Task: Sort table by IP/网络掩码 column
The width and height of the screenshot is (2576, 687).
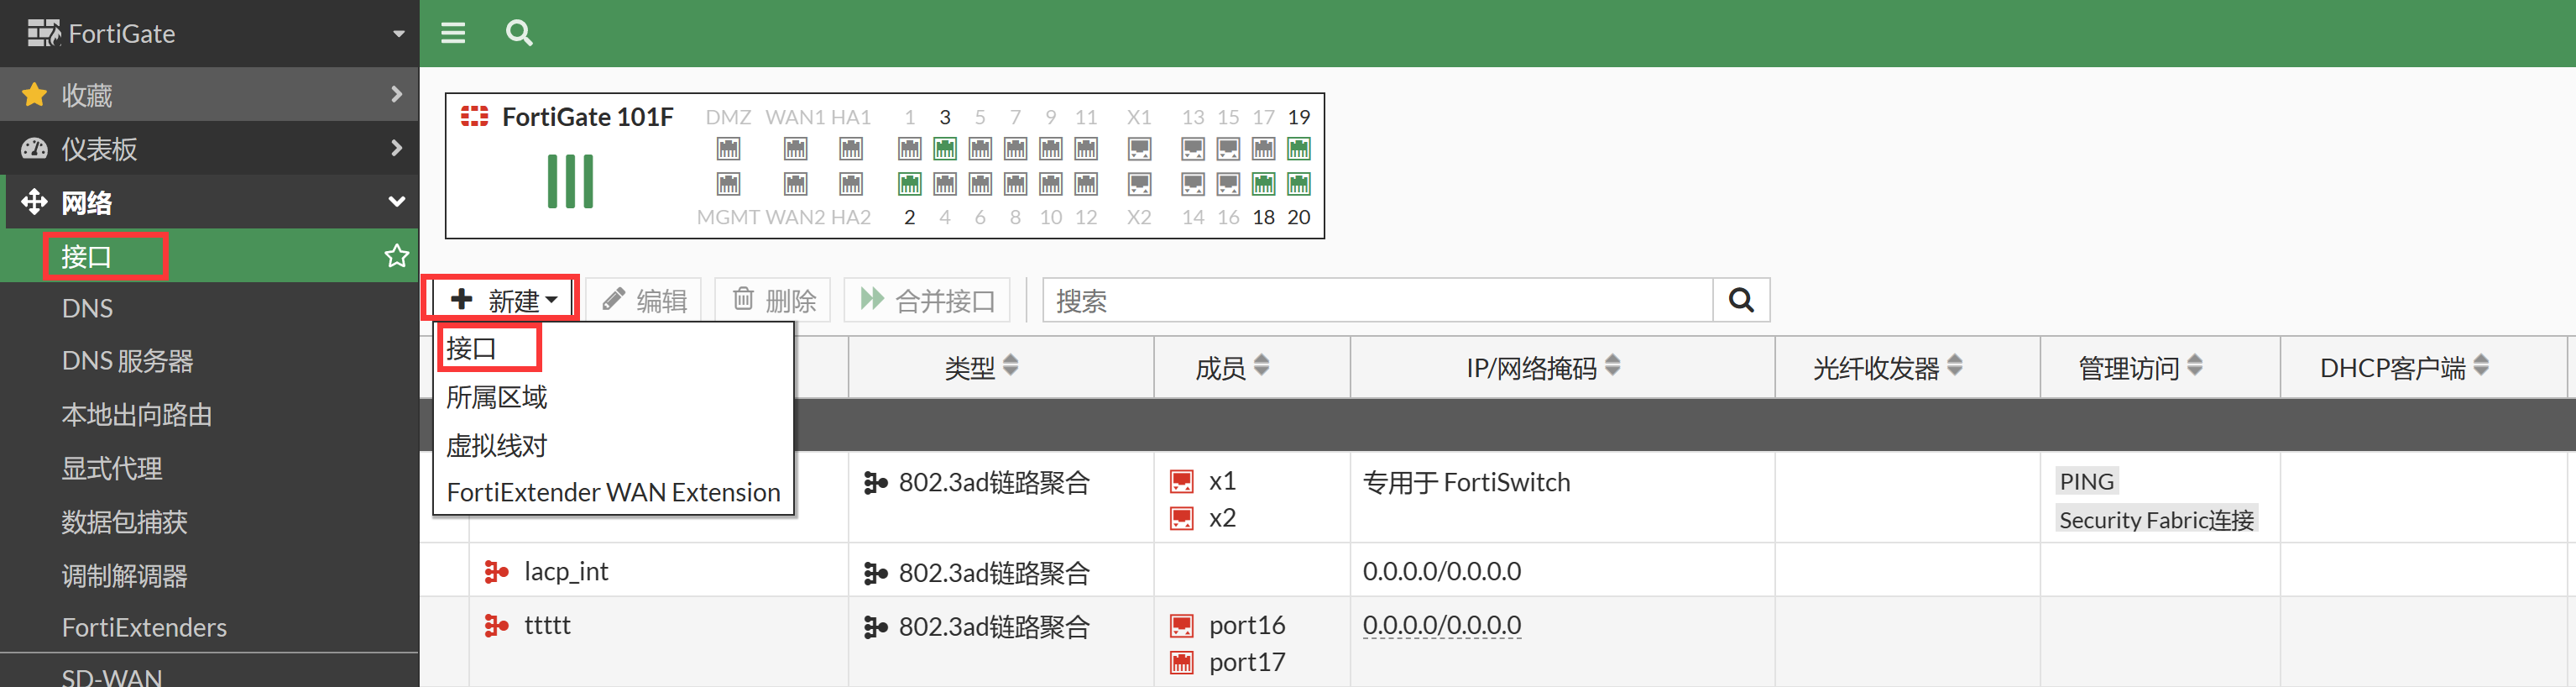Action: [1541, 368]
